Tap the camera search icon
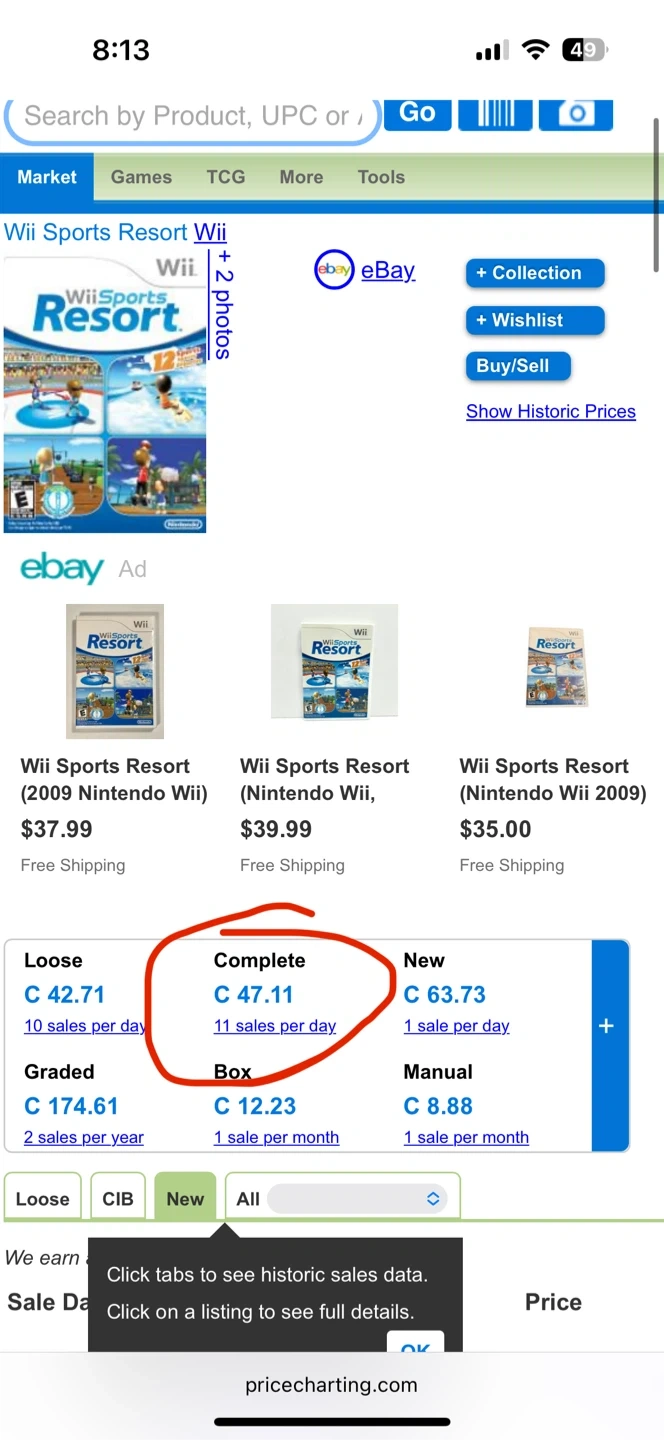Viewport: 664px width, 1440px height. tap(575, 113)
